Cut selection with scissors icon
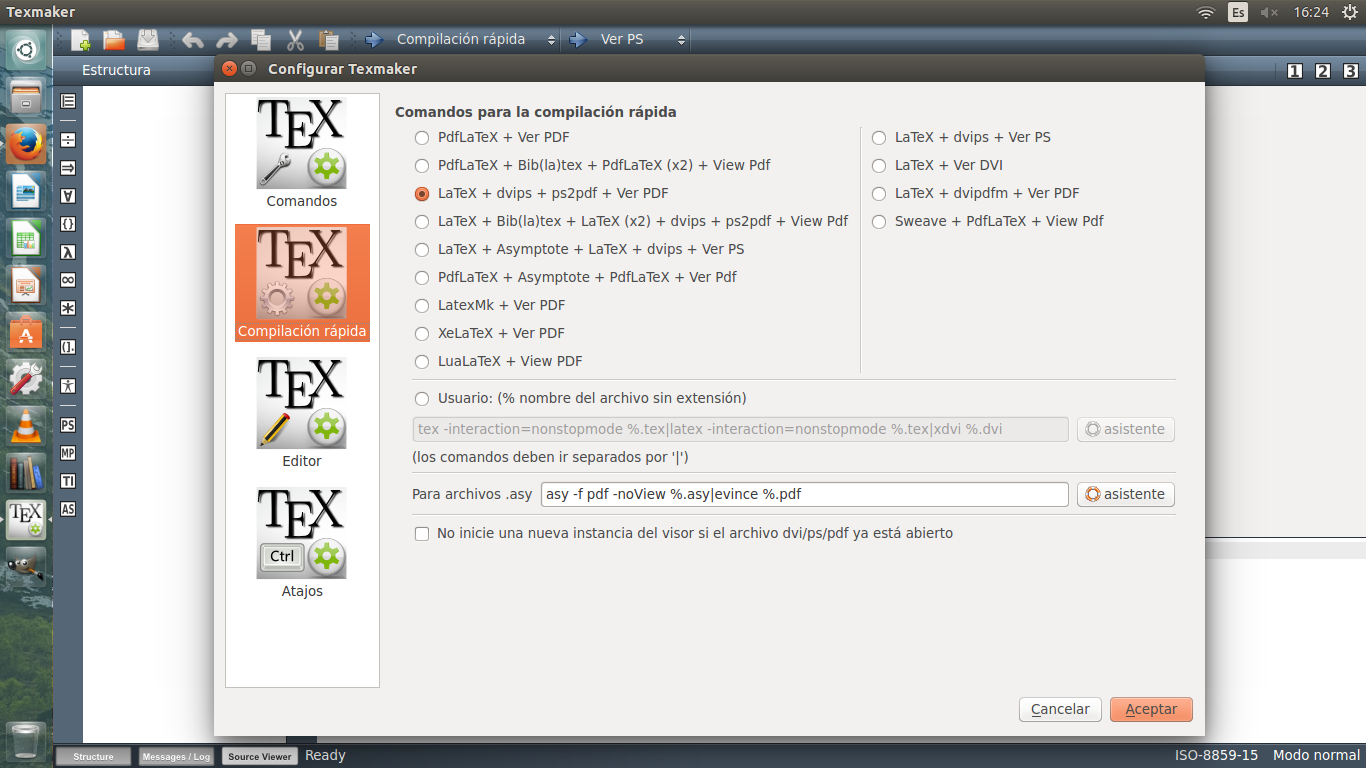Viewport: 1366px width, 768px height. (x=295, y=40)
